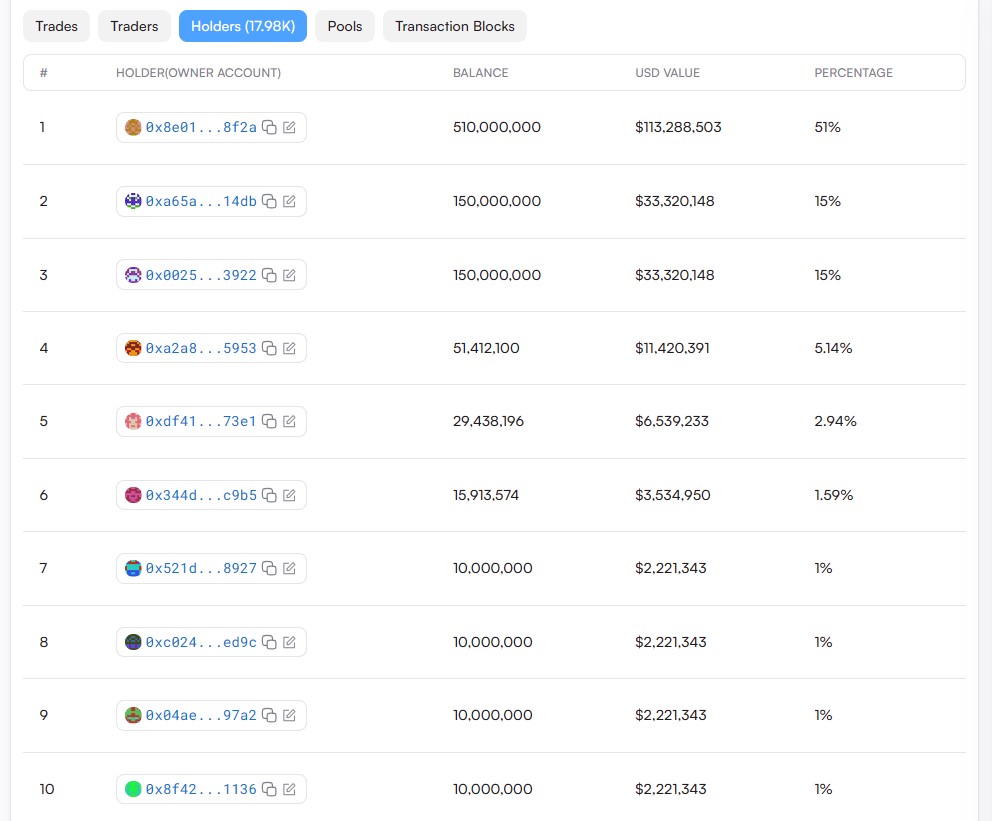Copy address 0xa2a8...5953
992x821 pixels.
pyautogui.click(x=269, y=348)
